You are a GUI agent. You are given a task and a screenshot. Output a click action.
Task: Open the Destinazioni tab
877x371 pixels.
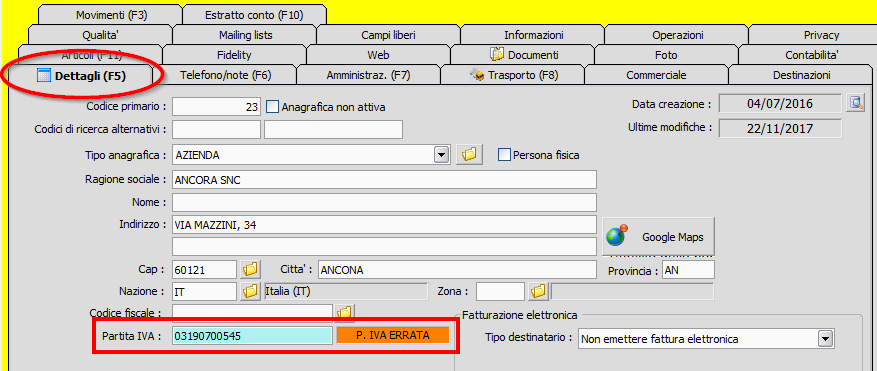802,75
